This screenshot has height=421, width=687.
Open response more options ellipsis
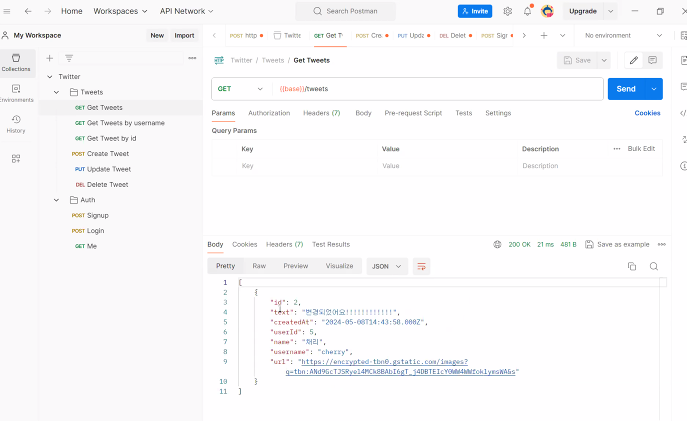coord(662,244)
